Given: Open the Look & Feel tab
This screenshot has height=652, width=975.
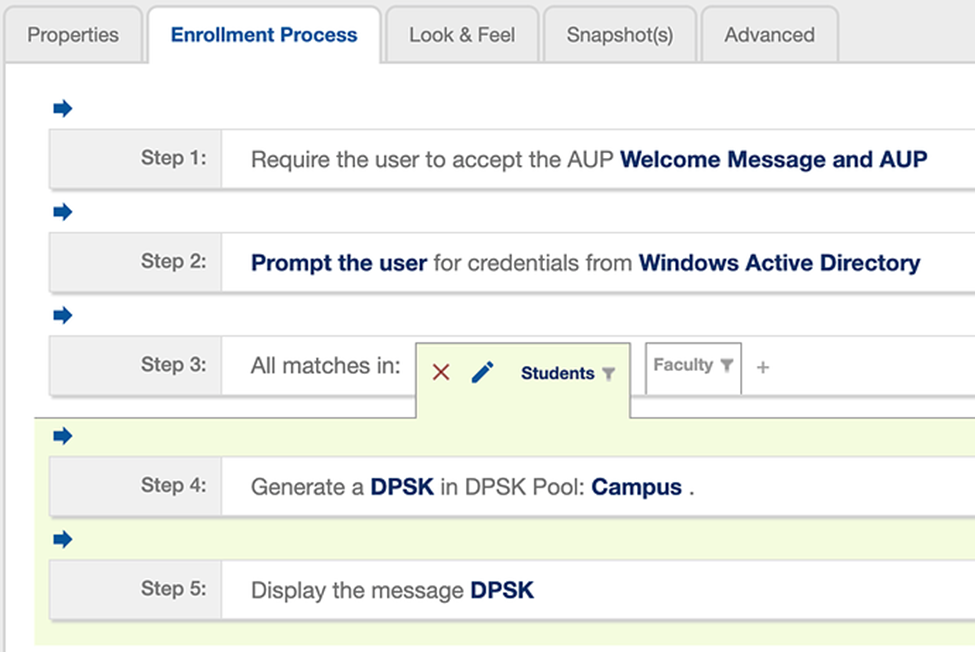Looking at the screenshot, I should coord(462,35).
